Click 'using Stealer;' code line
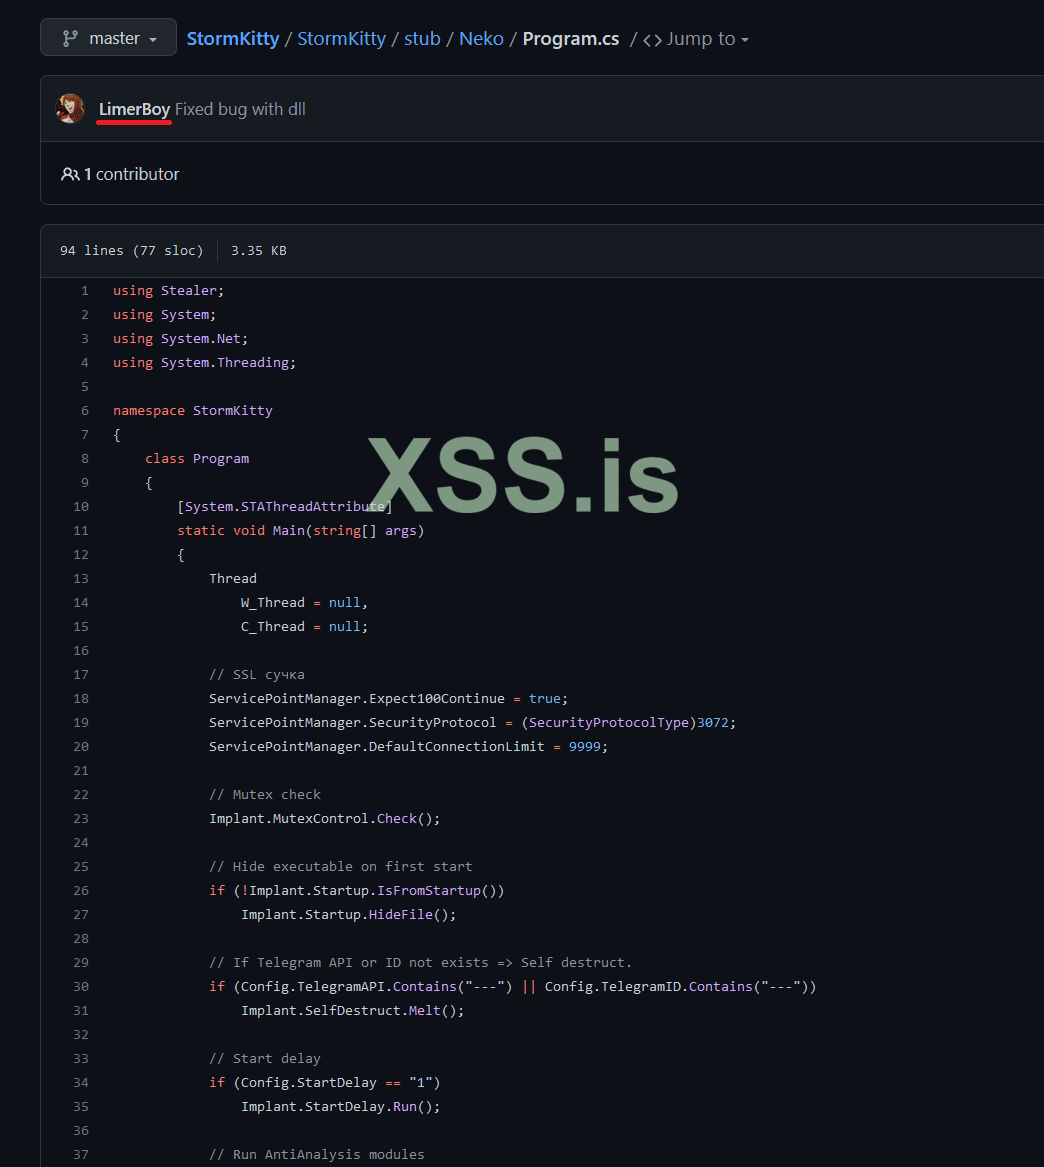1044x1167 pixels. 168,291
